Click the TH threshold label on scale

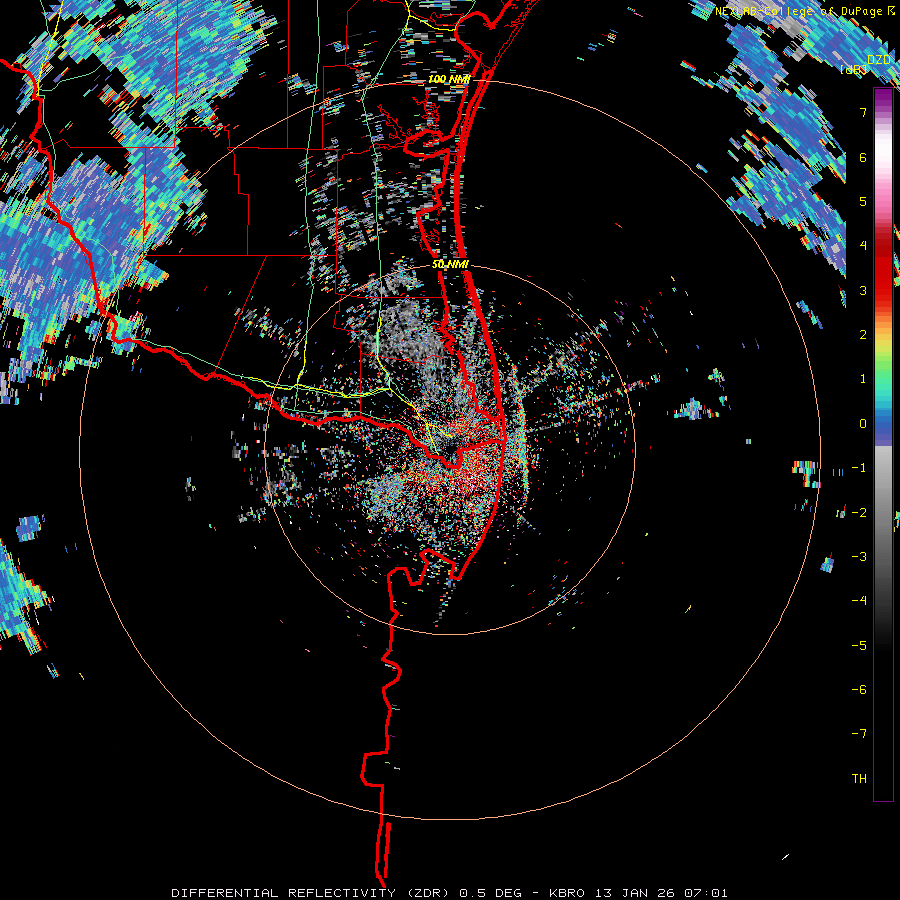(859, 779)
